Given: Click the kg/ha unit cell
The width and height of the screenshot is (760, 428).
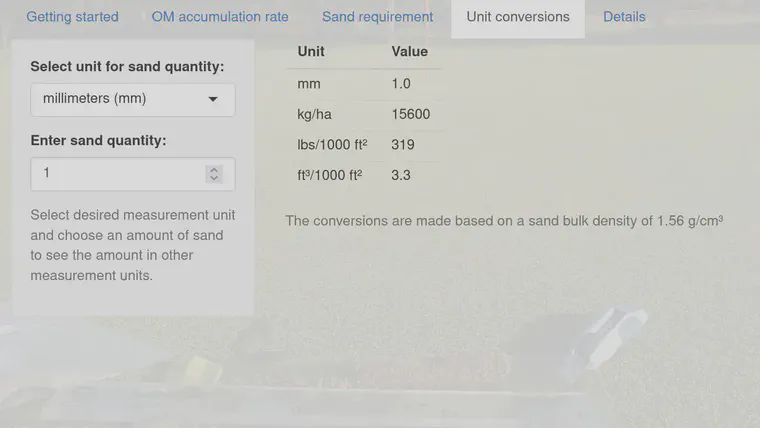Looking at the screenshot, I should (315, 114).
